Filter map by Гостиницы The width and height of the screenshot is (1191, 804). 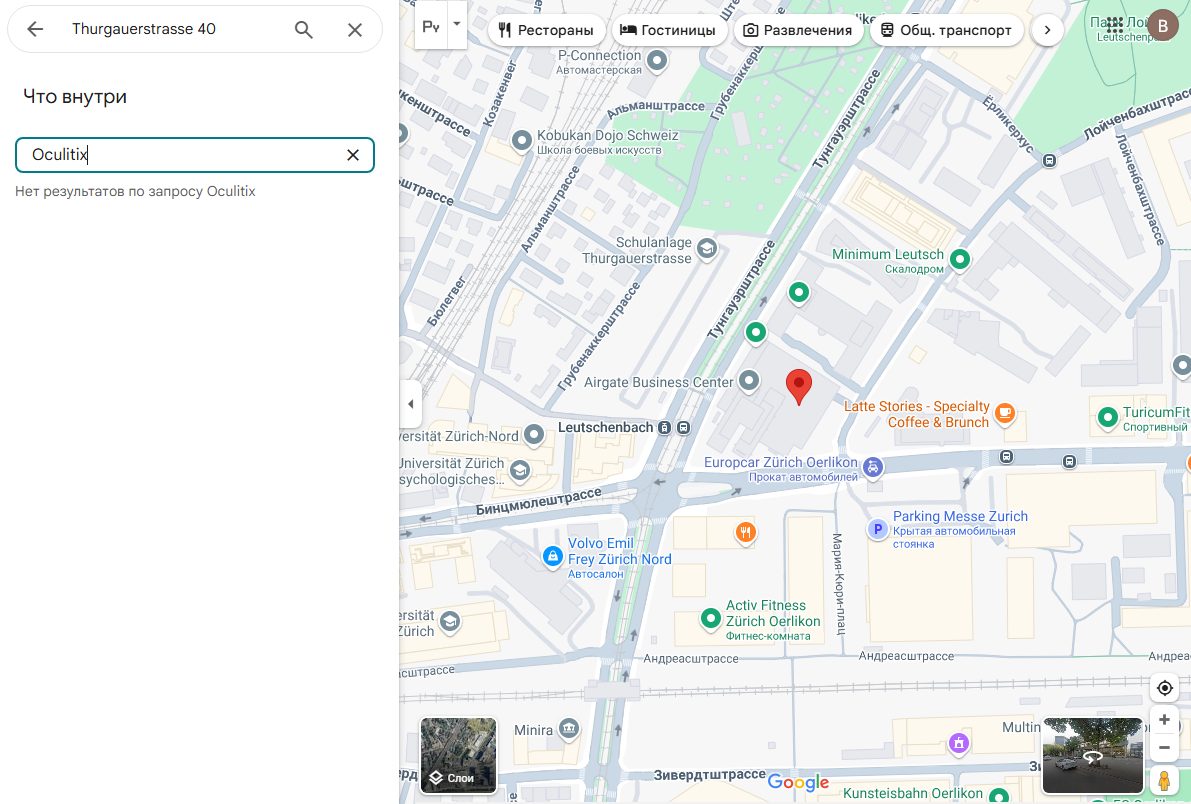668,30
